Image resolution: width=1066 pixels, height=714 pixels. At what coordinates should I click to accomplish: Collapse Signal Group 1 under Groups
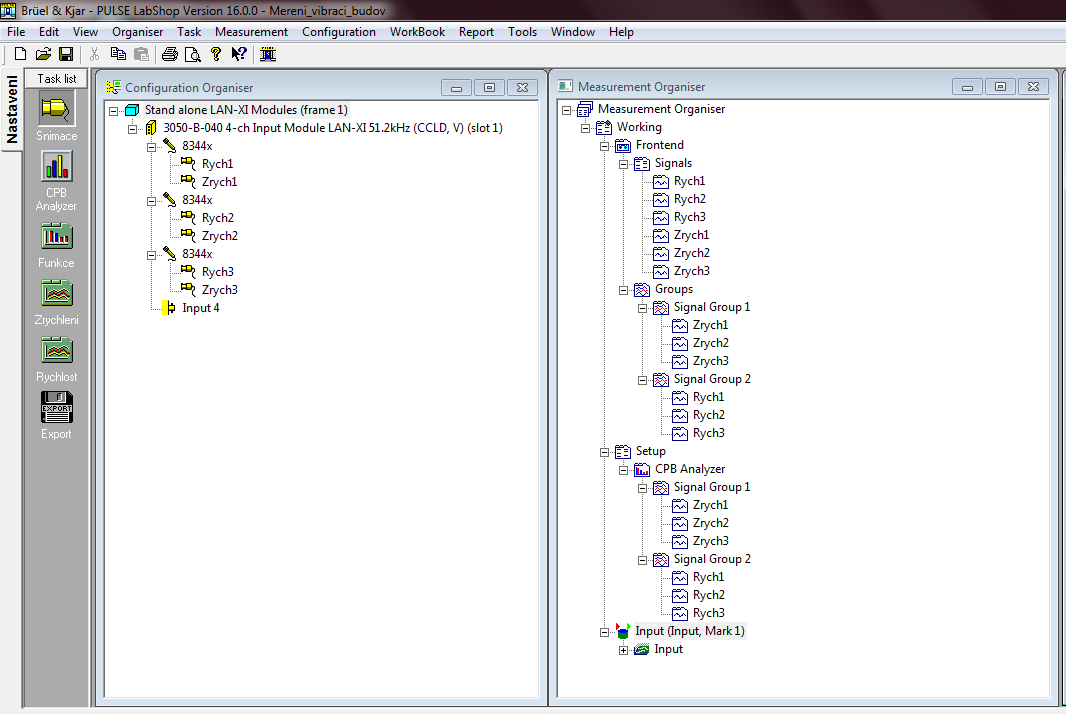(642, 308)
